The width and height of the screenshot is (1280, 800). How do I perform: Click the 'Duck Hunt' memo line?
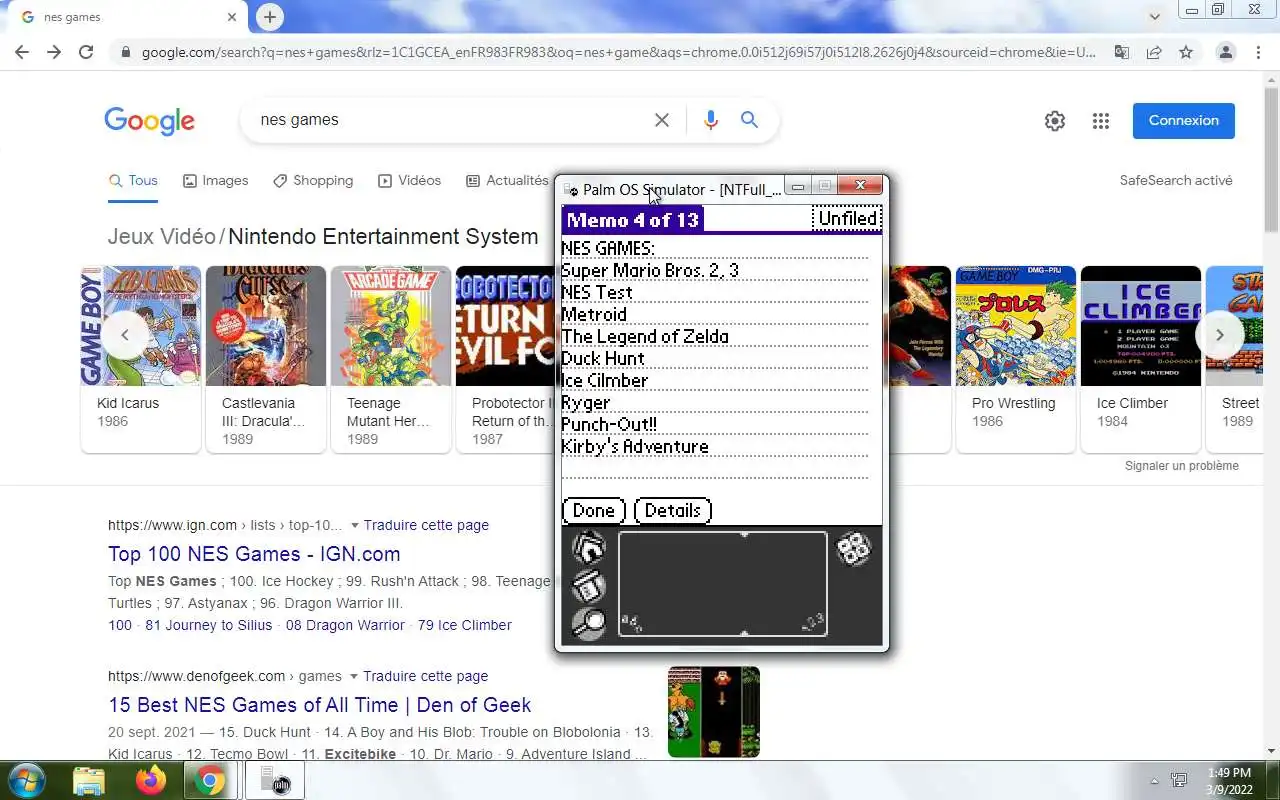click(x=603, y=358)
